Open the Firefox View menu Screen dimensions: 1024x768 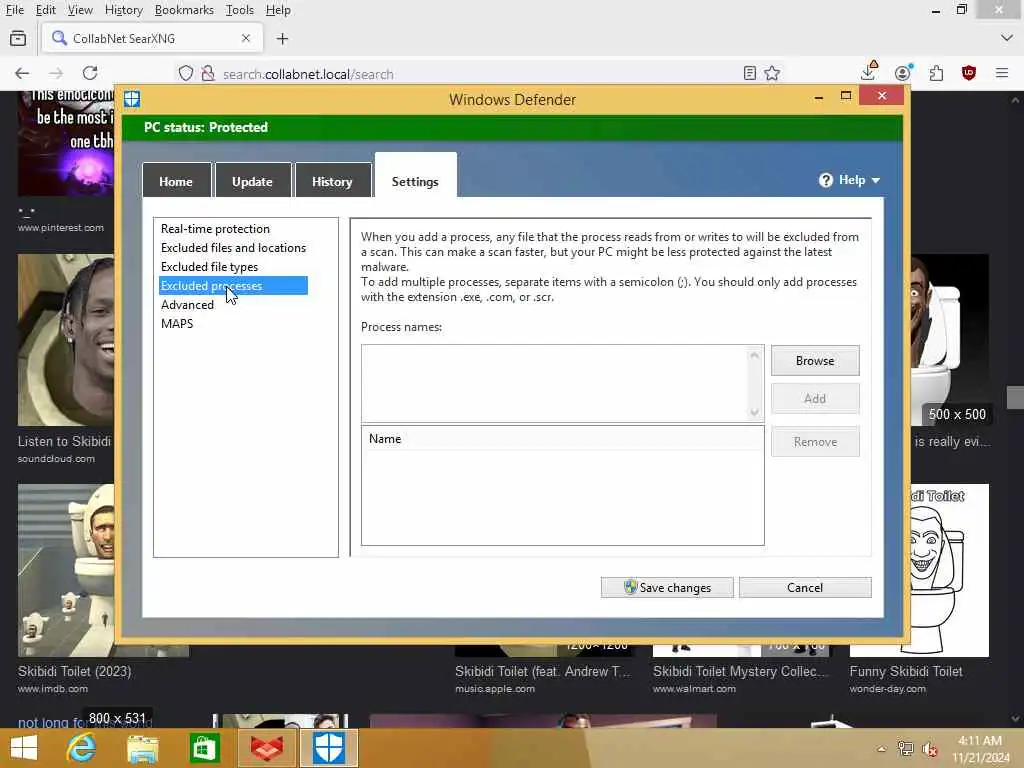point(80,10)
